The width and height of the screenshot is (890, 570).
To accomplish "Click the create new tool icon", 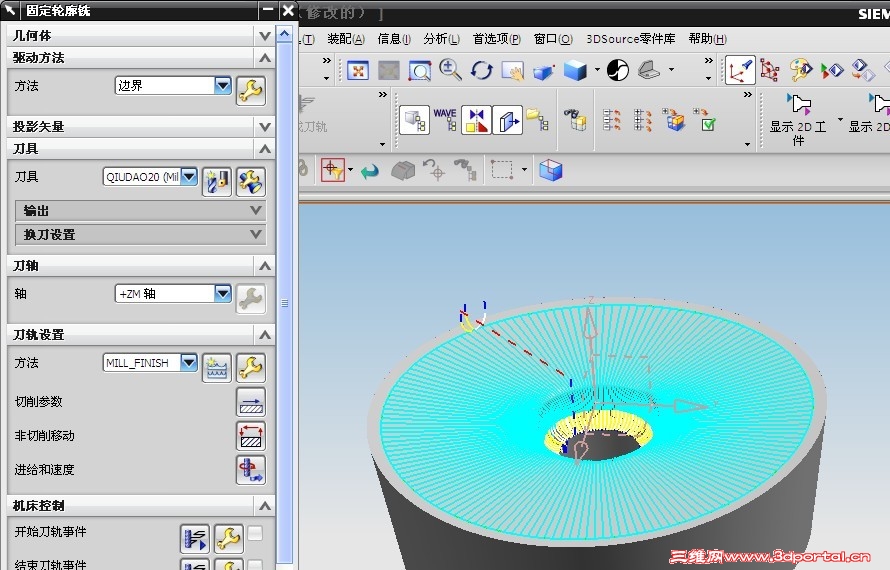I will [217, 182].
